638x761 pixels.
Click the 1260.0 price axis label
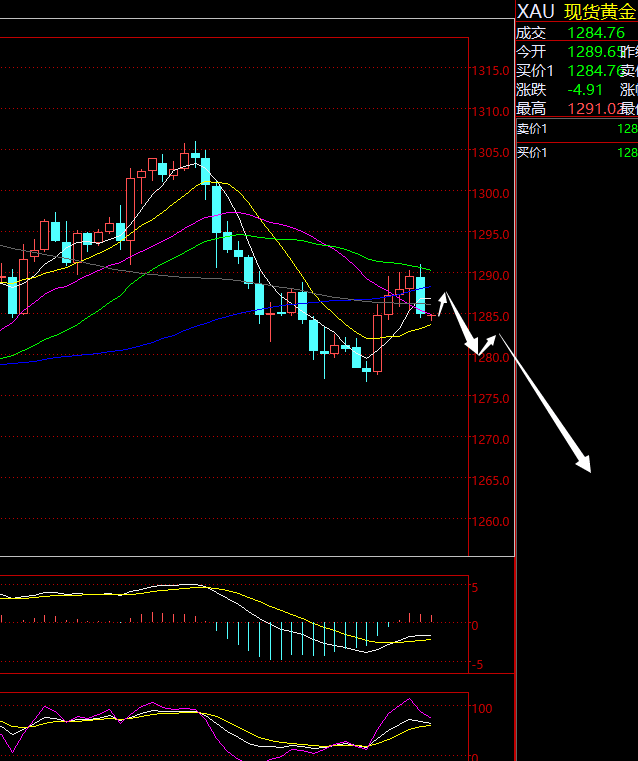click(x=491, y=522)
